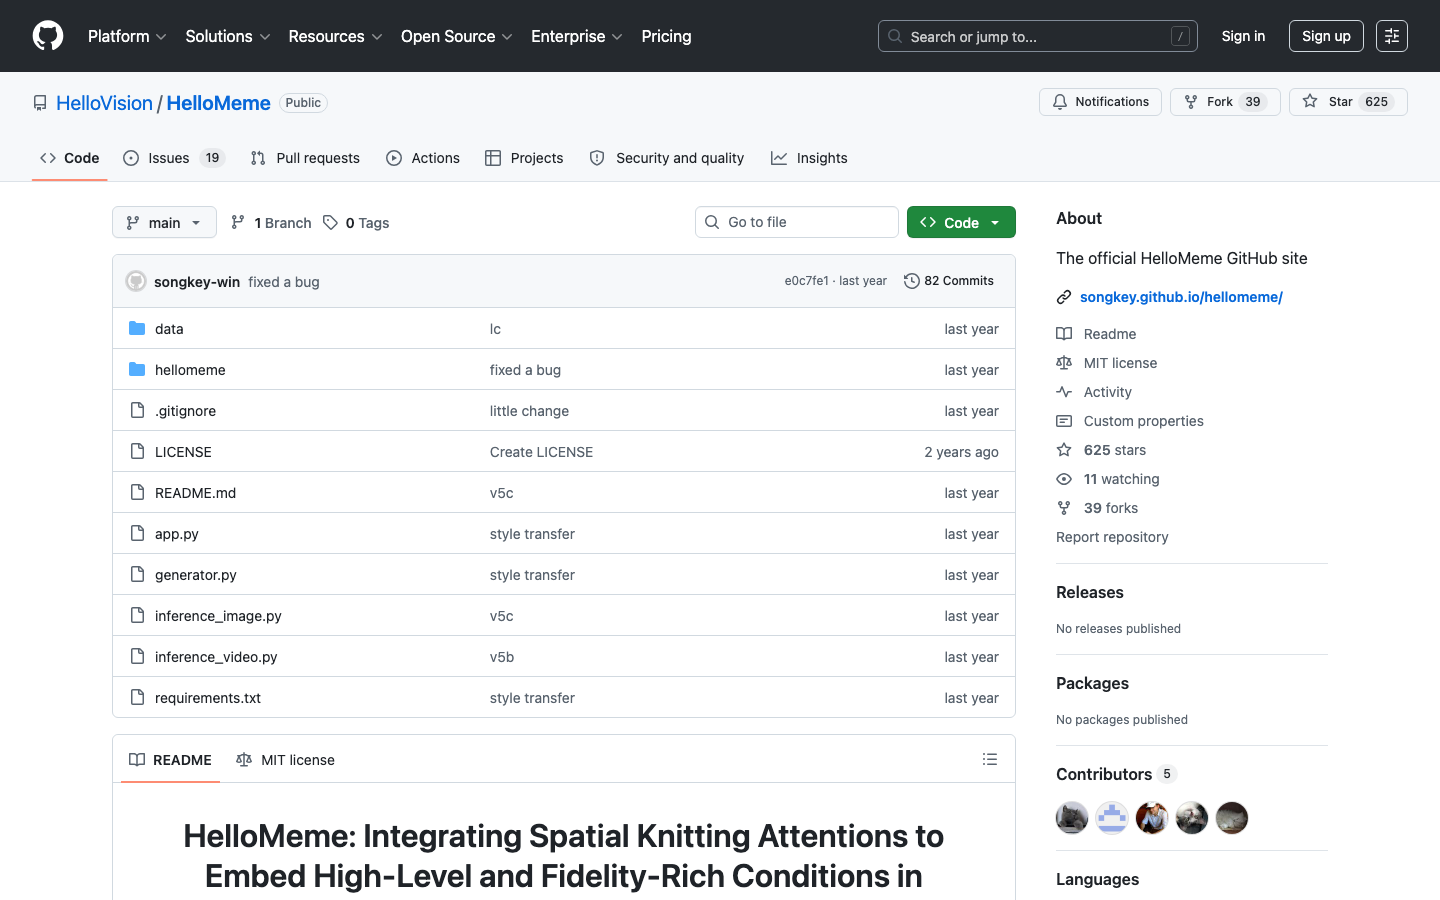Click the Sign in link

[x=1243, y=36]
